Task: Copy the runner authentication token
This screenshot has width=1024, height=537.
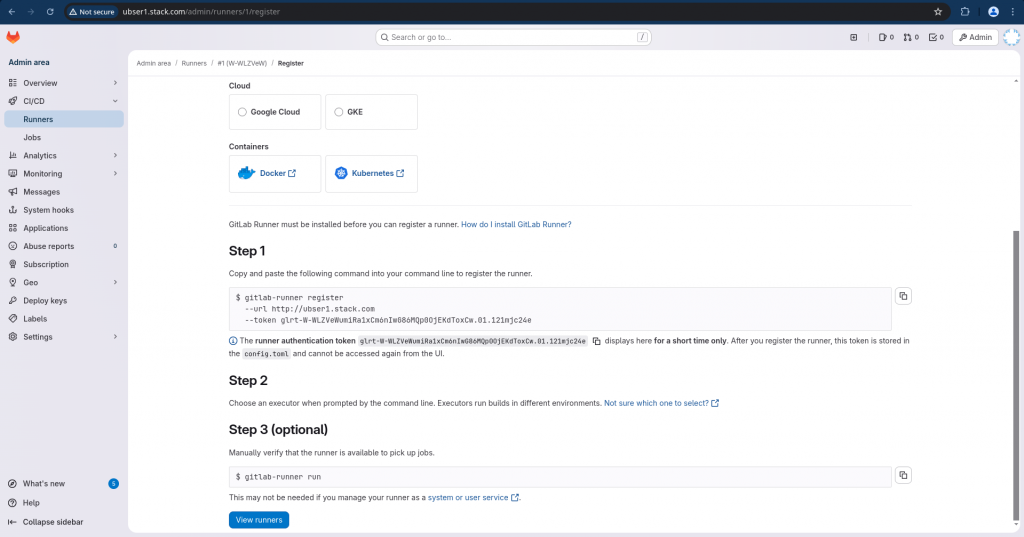Action: coord(596,341)
